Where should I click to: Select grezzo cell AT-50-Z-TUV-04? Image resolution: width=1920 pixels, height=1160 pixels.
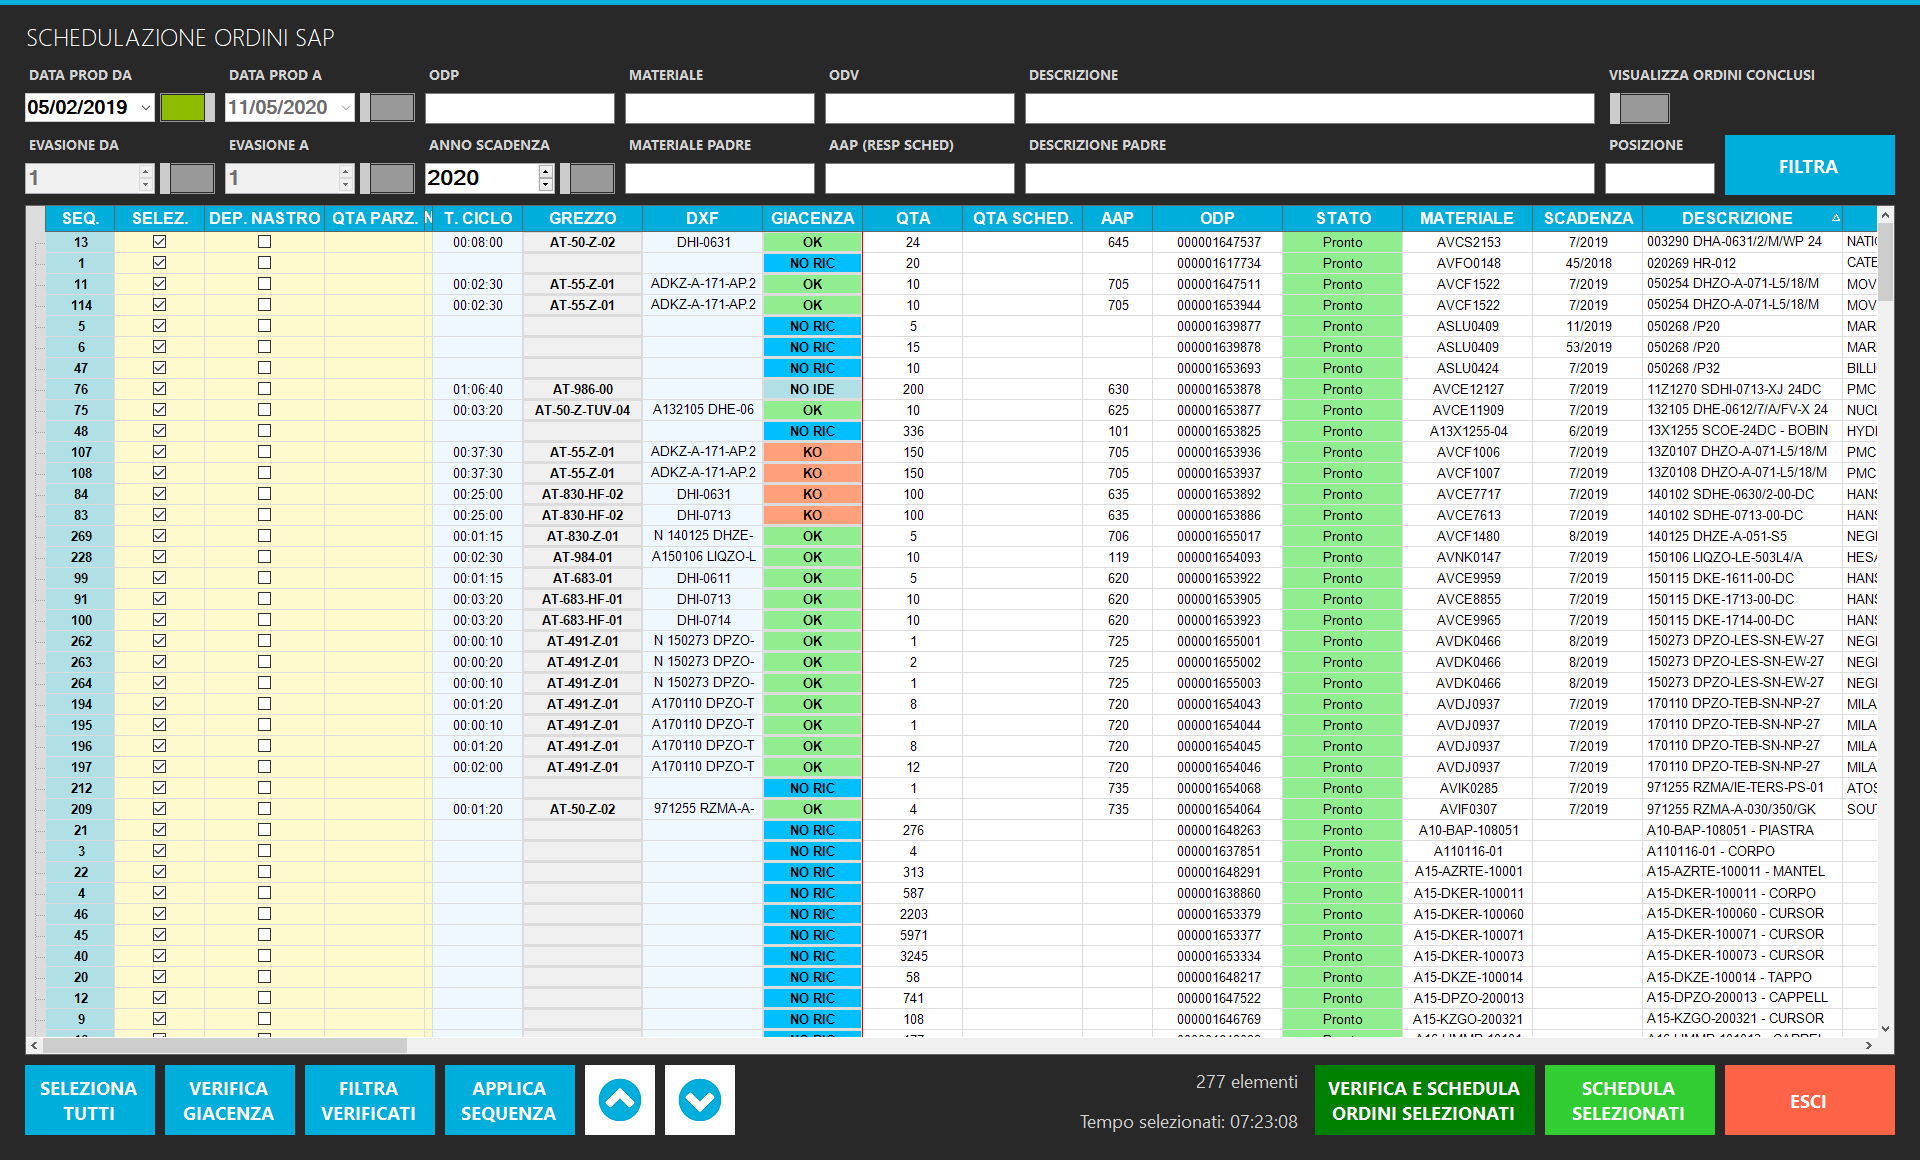[x=583, y=410]
